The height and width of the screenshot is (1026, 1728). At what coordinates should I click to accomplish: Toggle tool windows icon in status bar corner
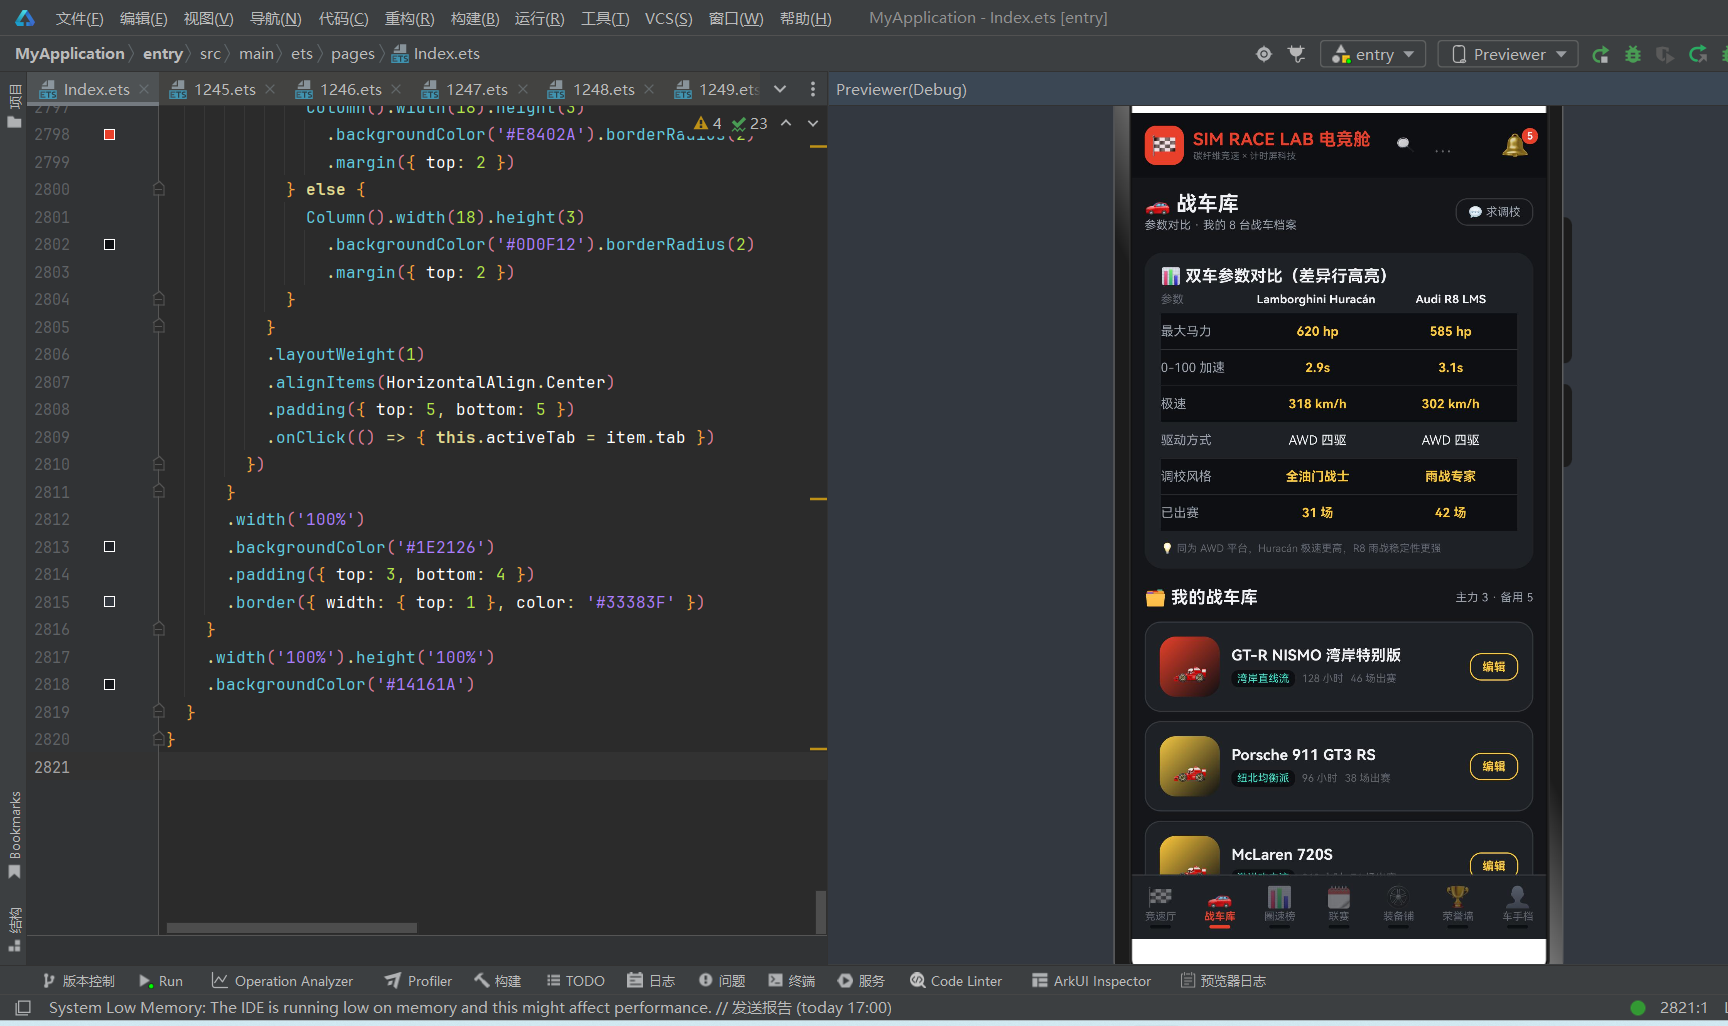[23, 1007]
